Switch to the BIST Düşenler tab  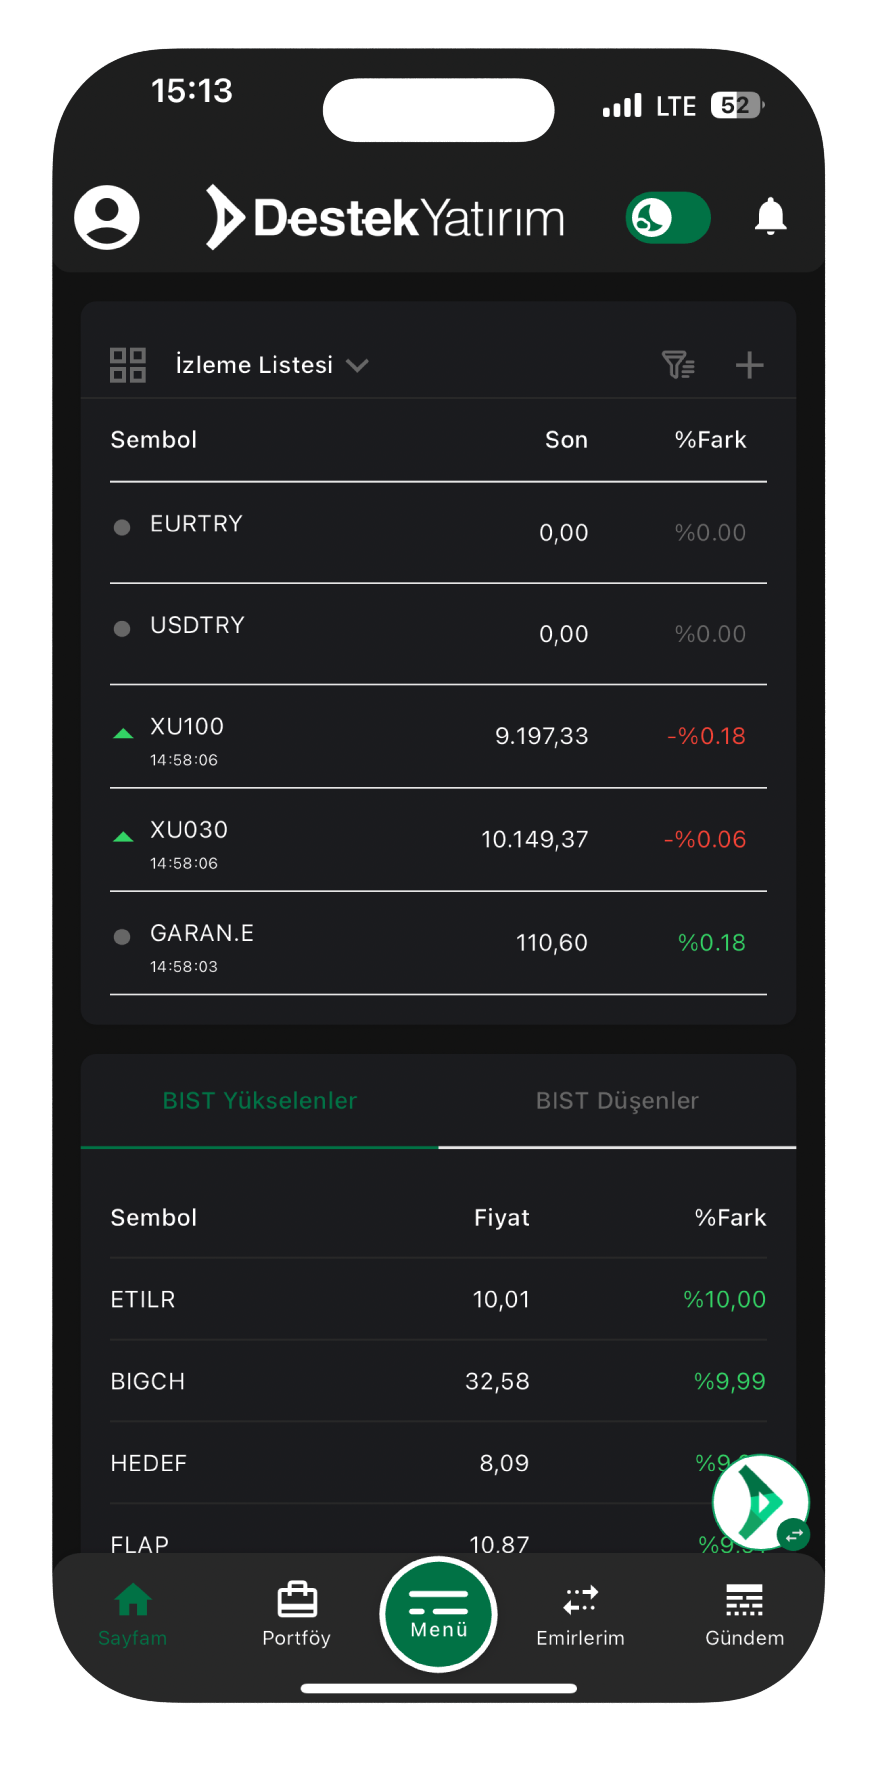617,1101
